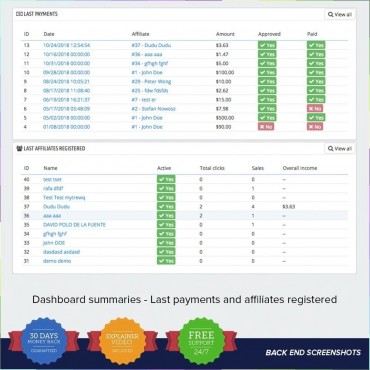Toggle Approved status for $100.00 payment
This screenshot has width=370, height=370.
pyautogui.click(x=267, y=72)
